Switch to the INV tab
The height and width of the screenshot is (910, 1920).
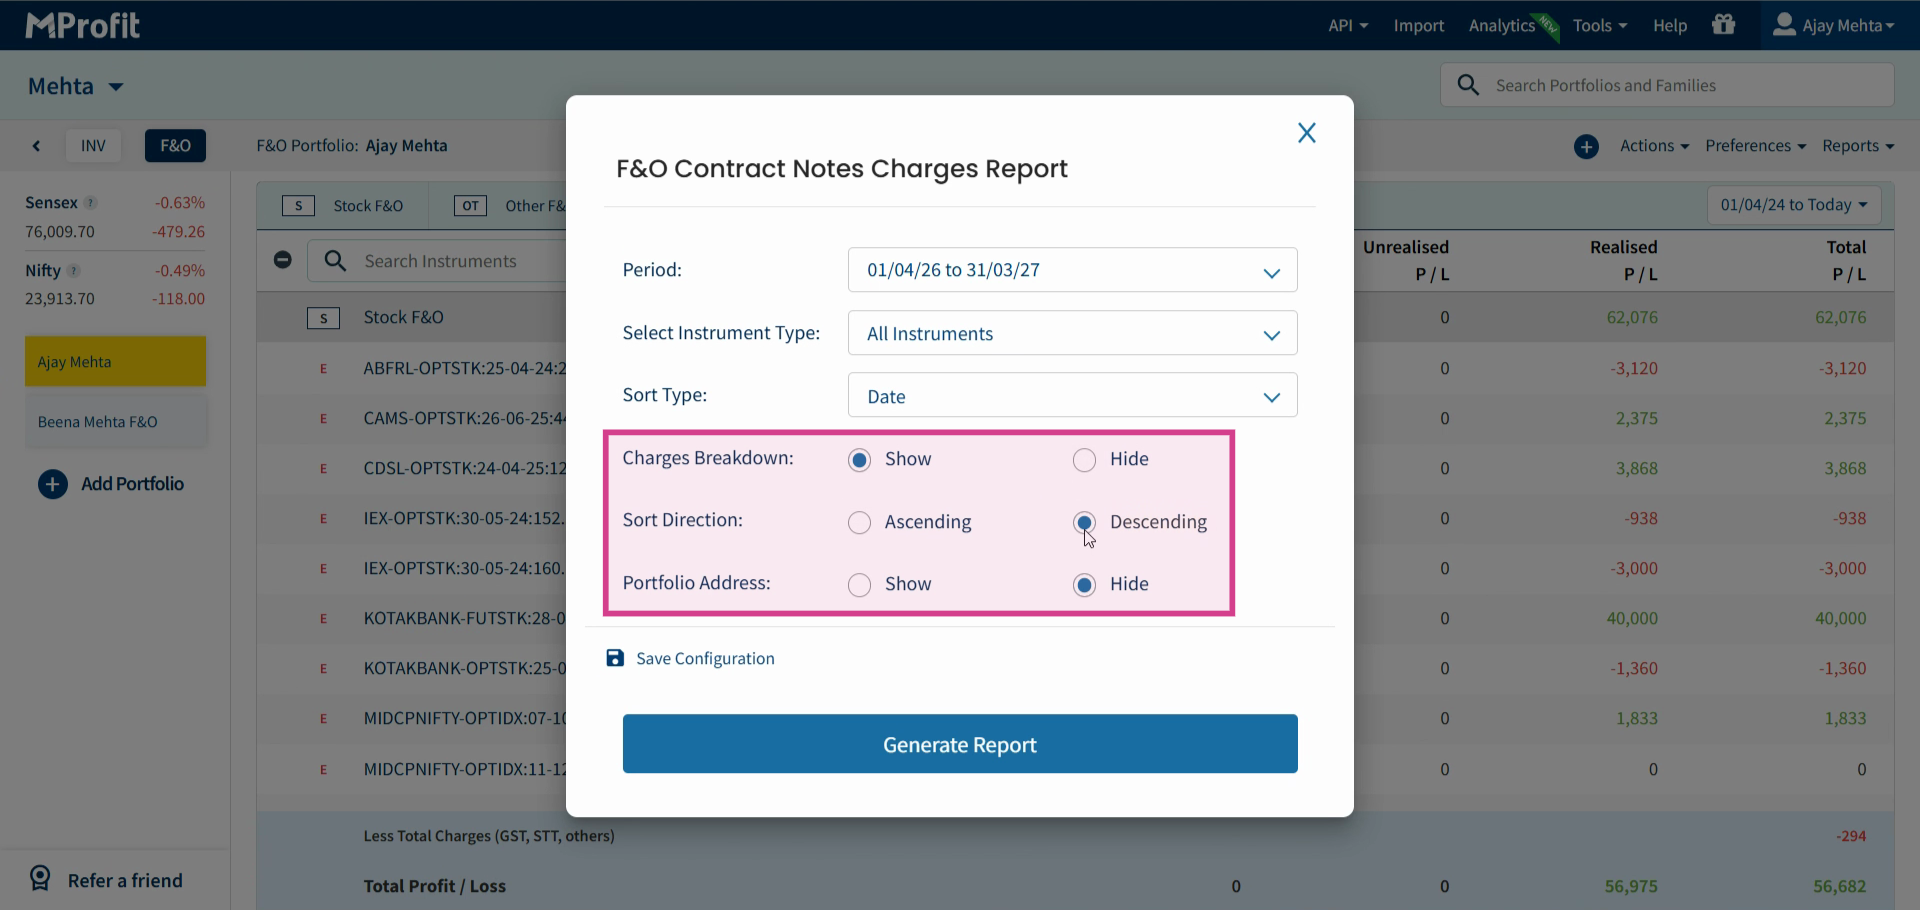tap(93, 146)
